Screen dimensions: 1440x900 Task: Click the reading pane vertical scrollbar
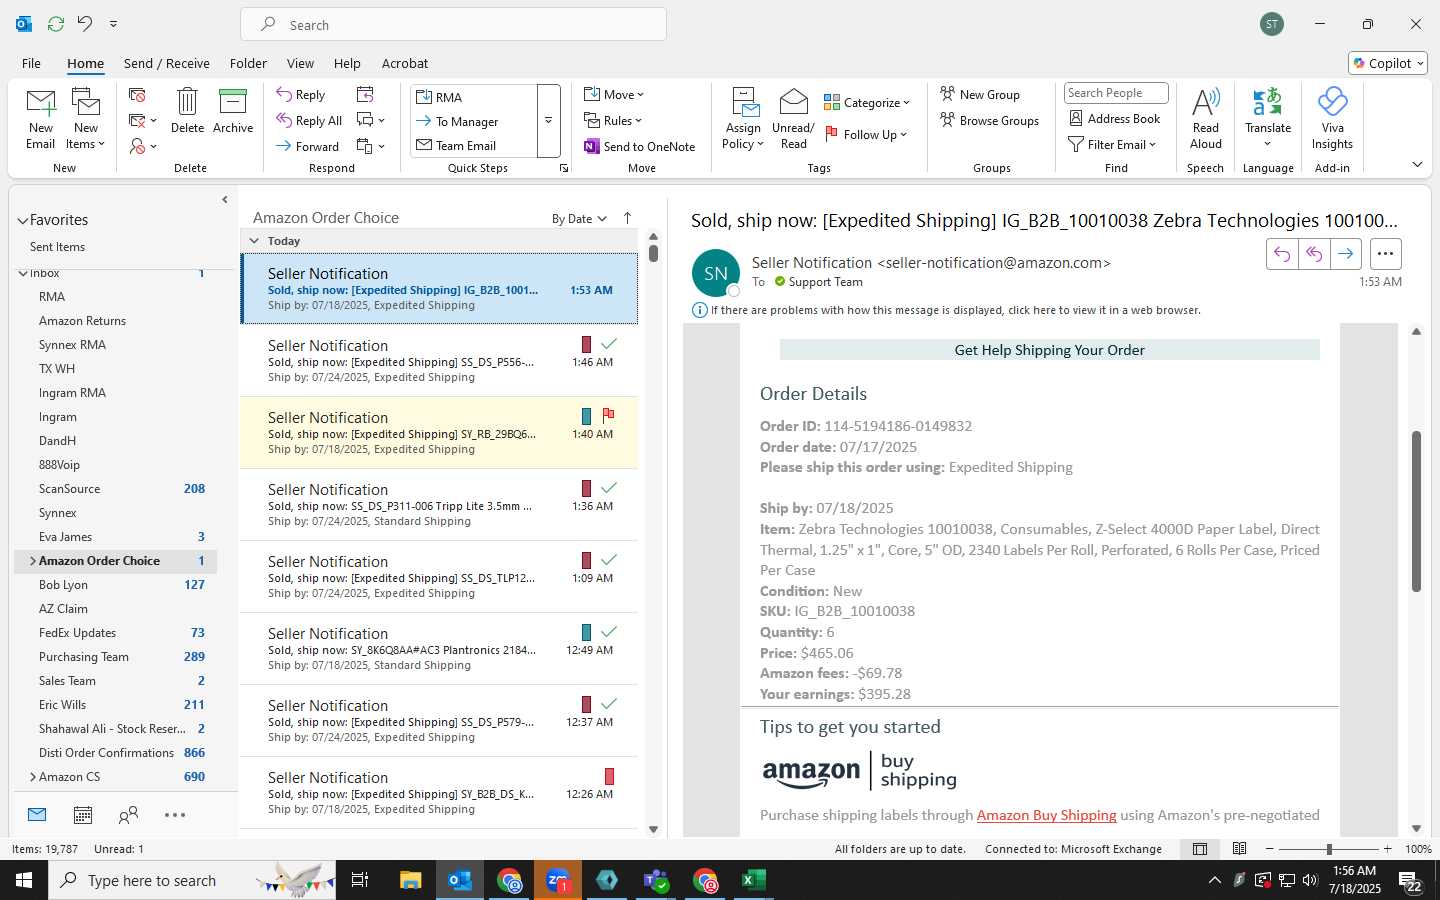point(1416,511)
